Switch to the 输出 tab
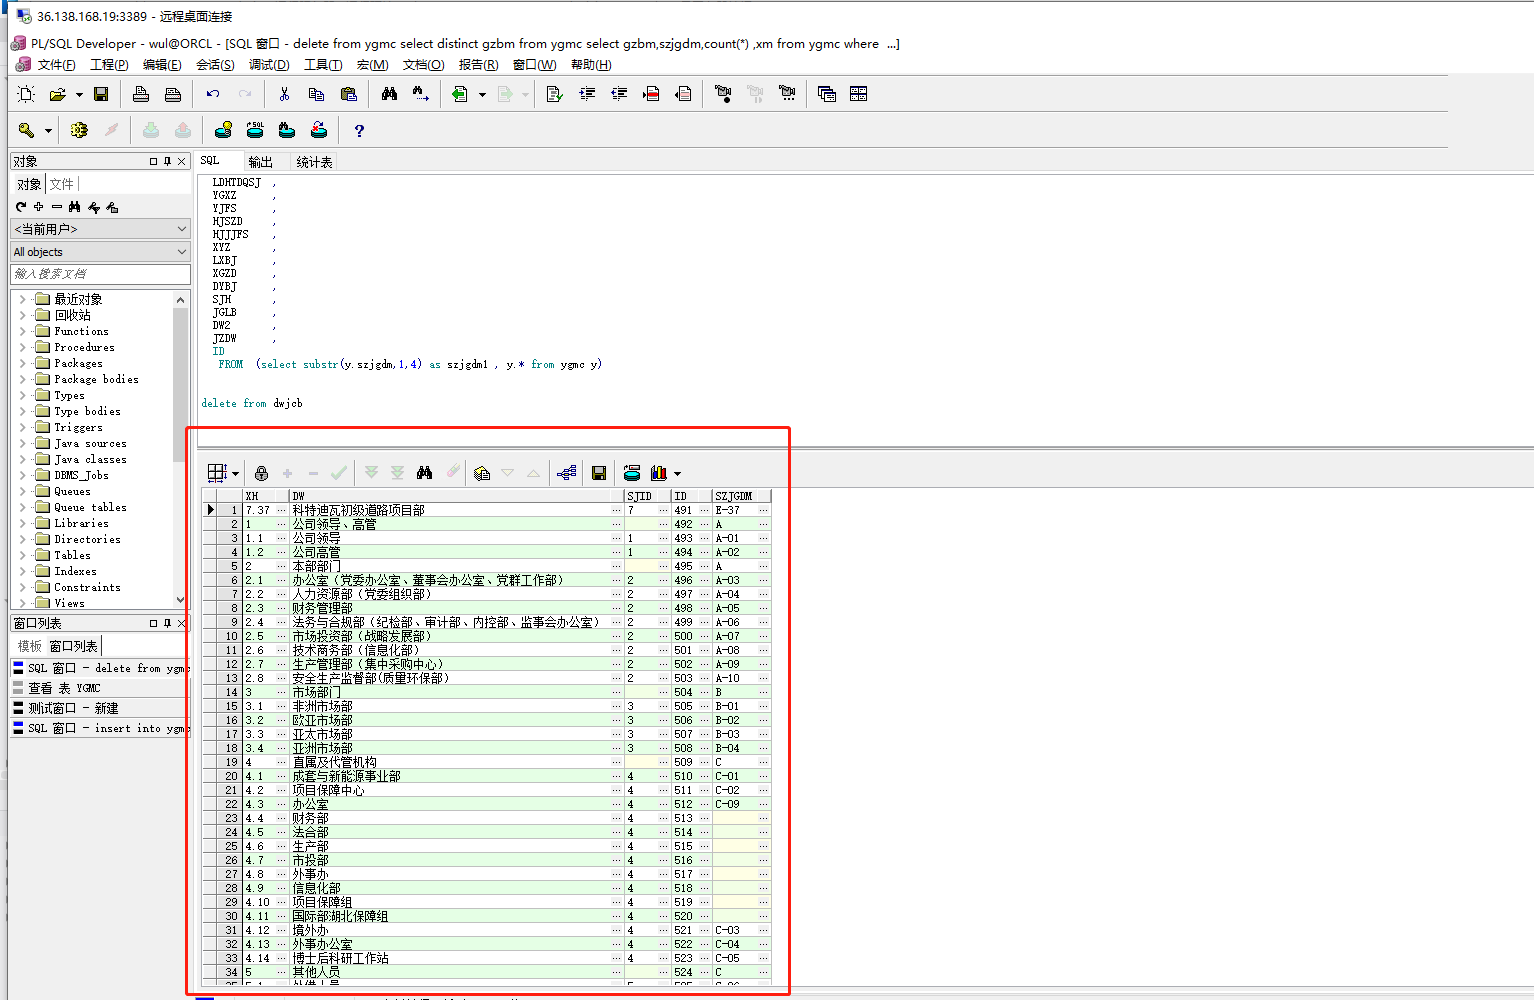 (x=261, y=162)
